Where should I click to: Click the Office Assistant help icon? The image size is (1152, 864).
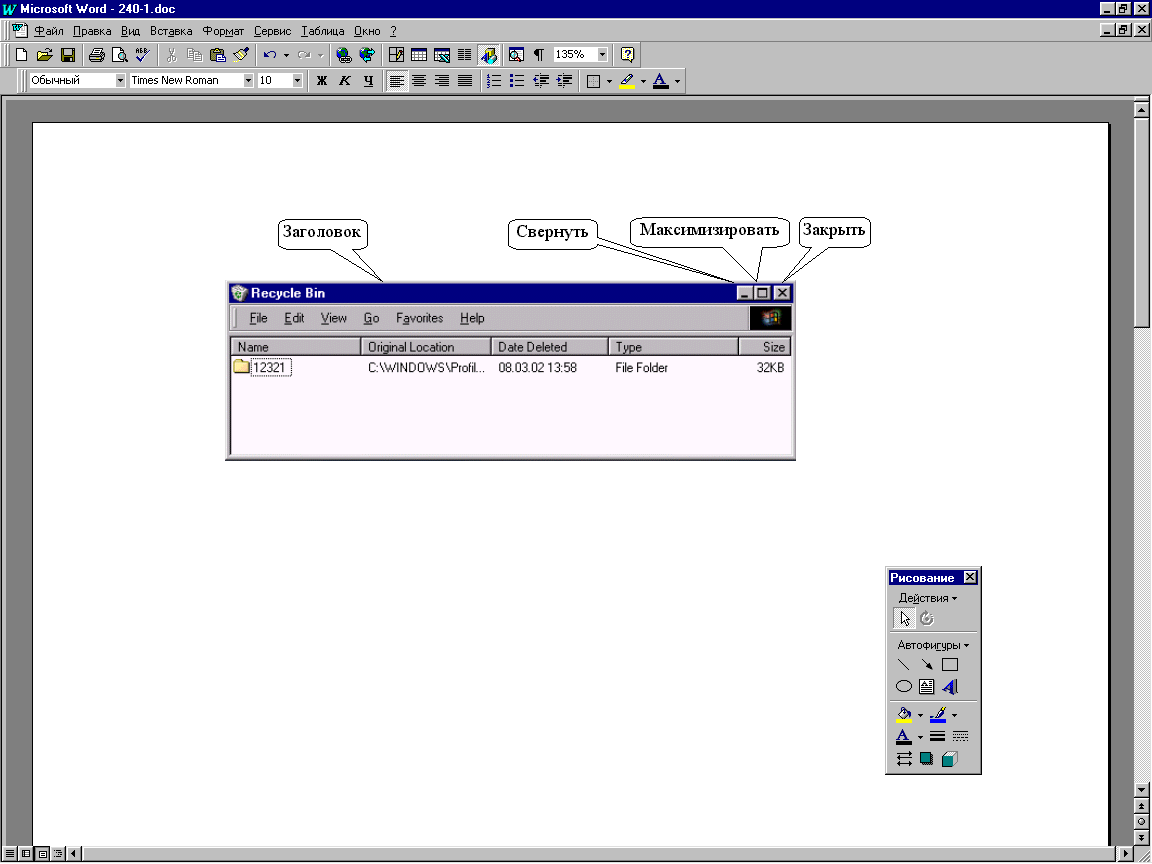pos(627,54)
